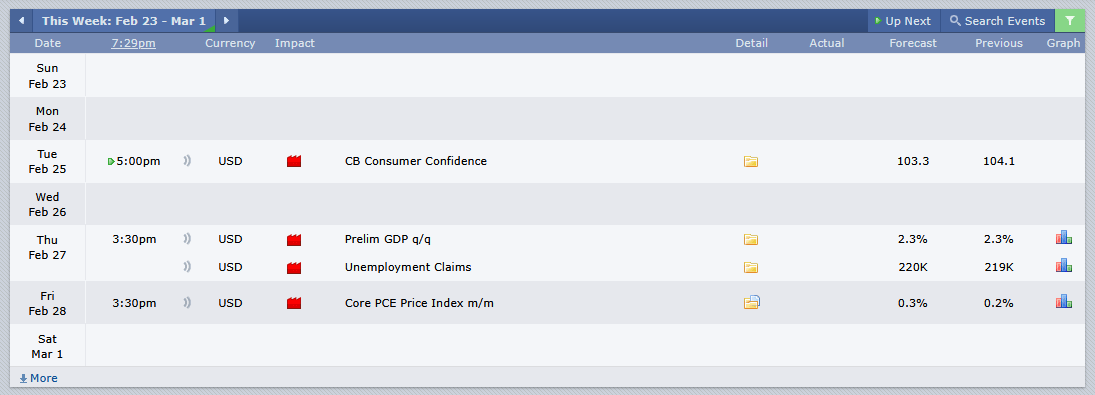Change timezone via 7:29pm time link
This screenshot has height=395, width=1095.
133,43
